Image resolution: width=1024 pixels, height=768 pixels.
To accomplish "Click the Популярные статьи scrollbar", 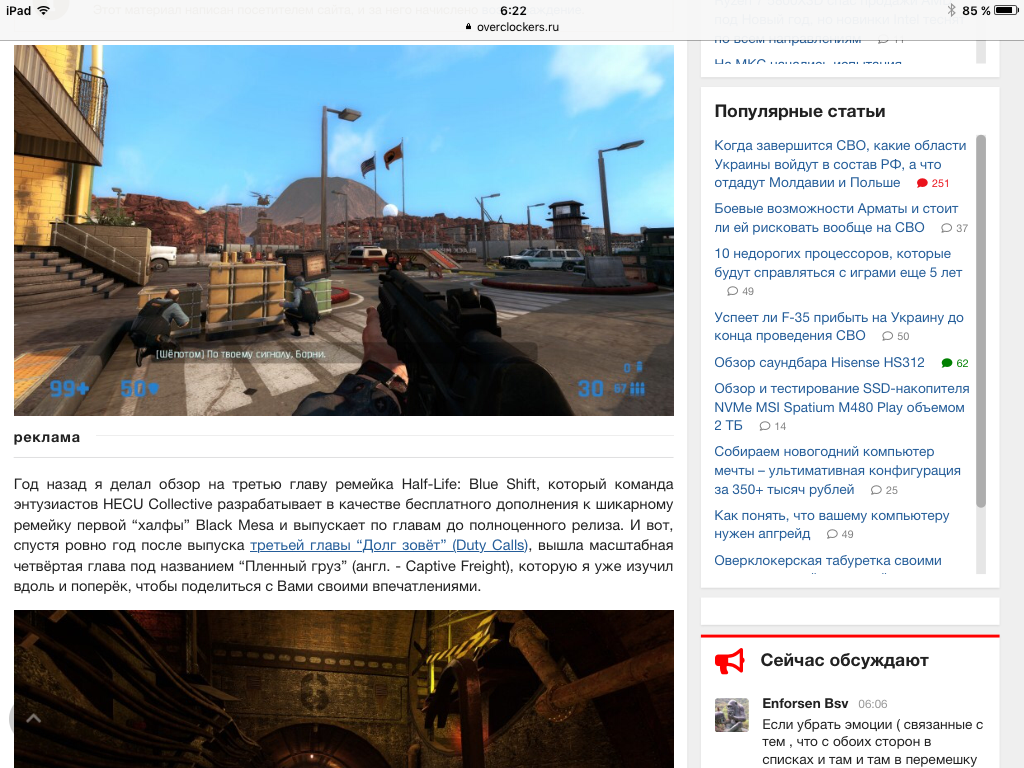I will [980, 321].
